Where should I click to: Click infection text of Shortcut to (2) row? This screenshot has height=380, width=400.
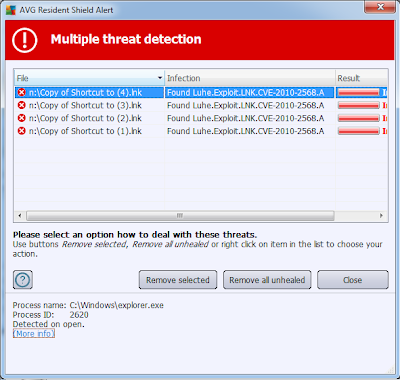(246, 118)
